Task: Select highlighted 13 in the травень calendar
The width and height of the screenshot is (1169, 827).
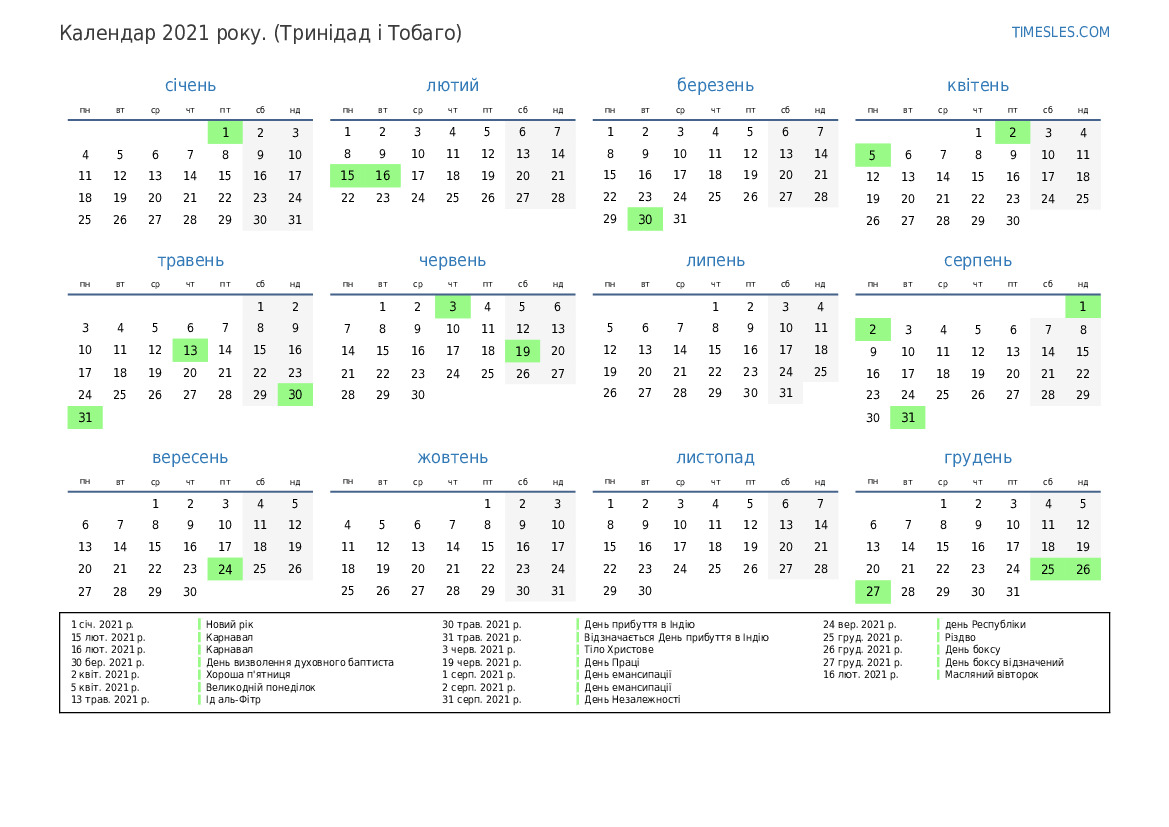Action: [x=190, y=350]
